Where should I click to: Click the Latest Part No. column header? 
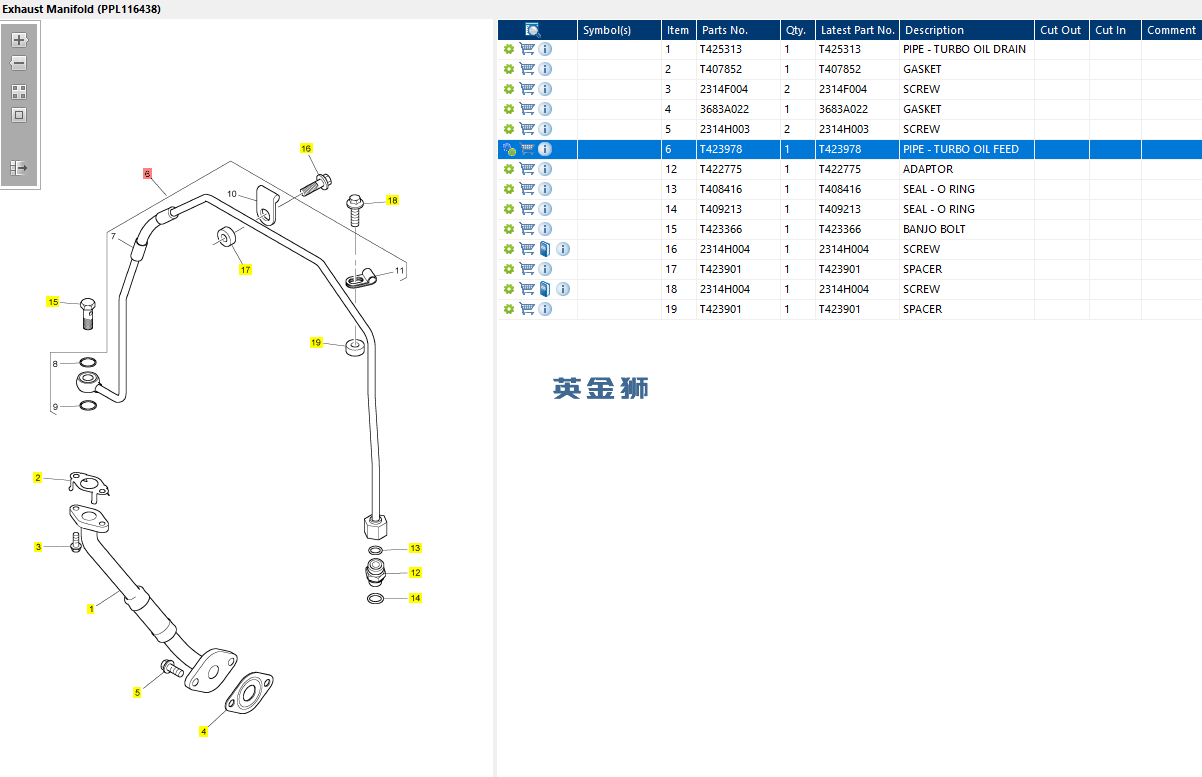pos(857,30)
